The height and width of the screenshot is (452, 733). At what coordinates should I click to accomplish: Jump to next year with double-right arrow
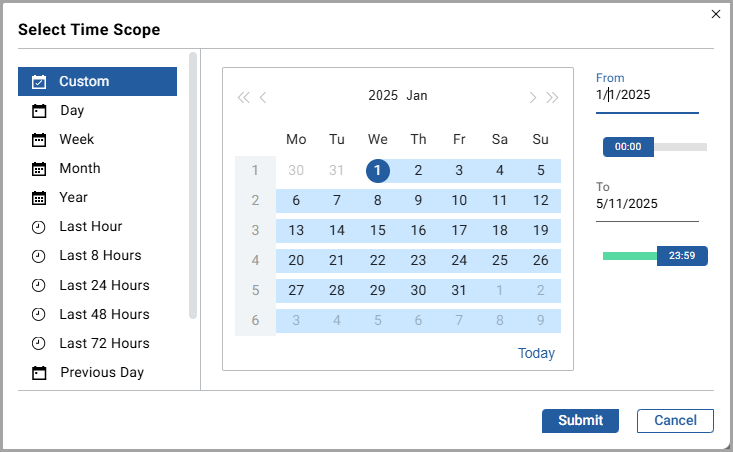(552, 97)
